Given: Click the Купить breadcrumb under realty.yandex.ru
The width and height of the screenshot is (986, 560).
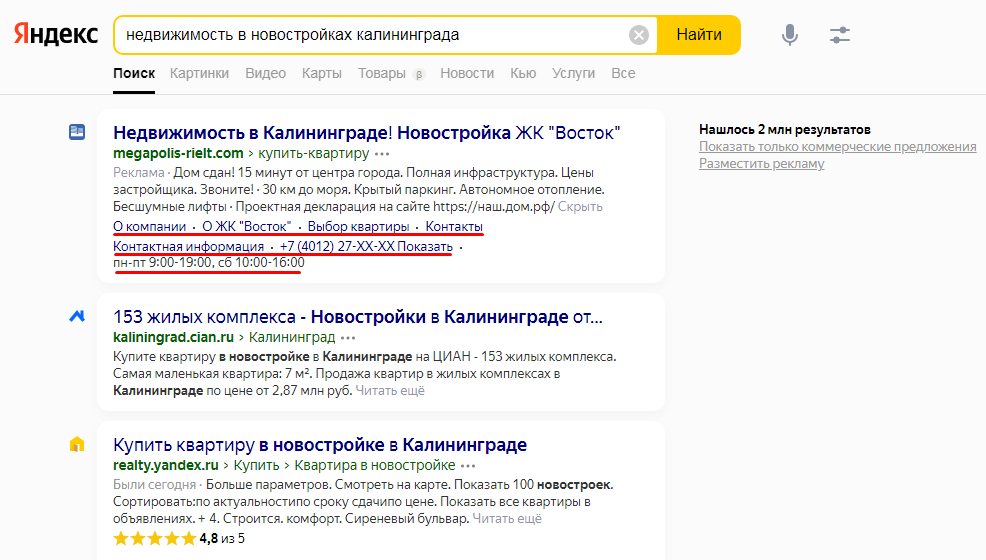Looking at the screenshot, I should point(257,466).
